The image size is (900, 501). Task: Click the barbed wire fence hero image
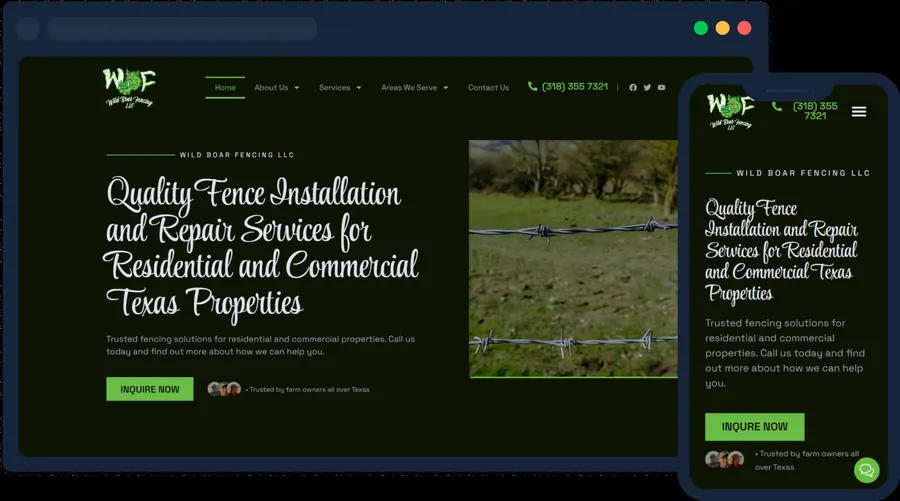(x=573, y=259)
